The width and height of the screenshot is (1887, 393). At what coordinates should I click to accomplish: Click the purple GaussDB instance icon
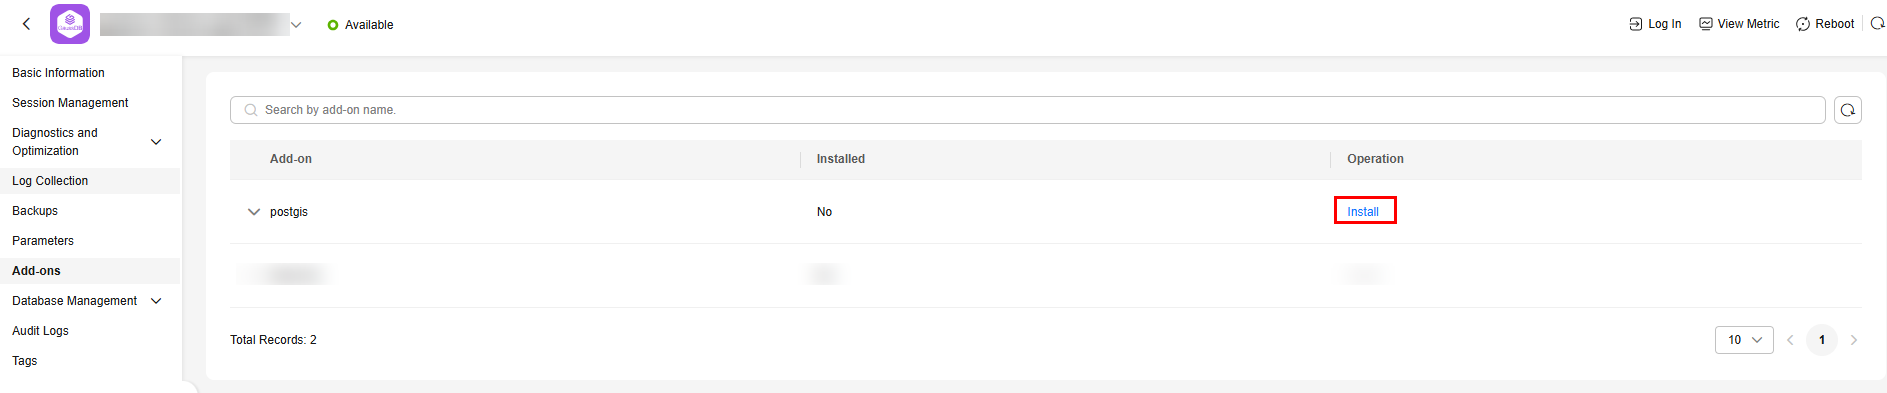click(70, 24)
